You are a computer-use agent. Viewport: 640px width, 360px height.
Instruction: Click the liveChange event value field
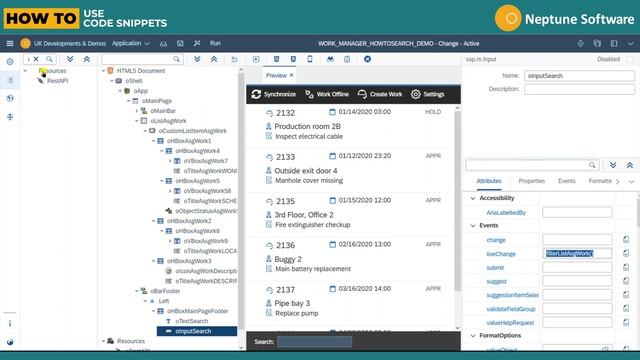pos(577,253)
